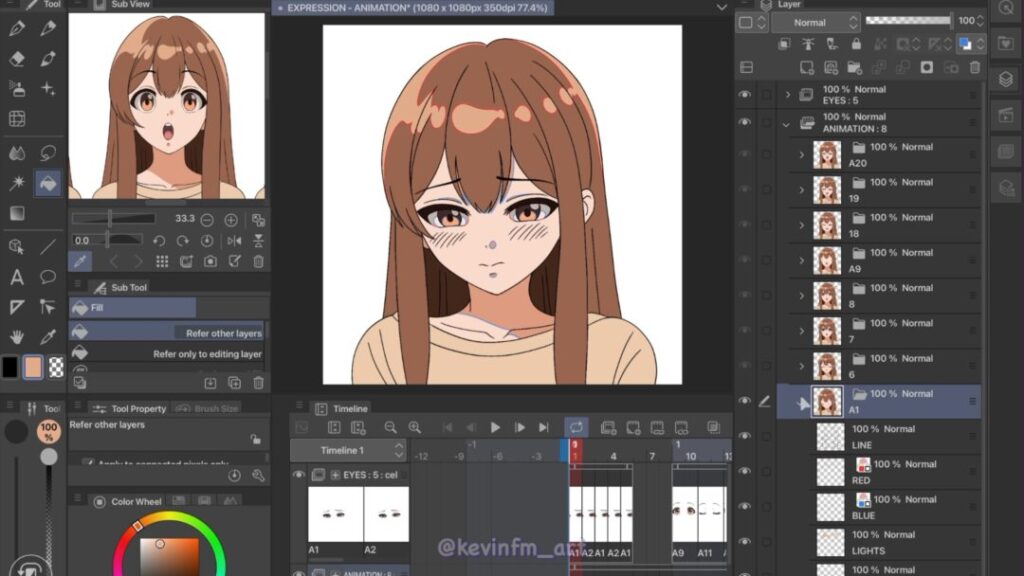Pick the Gradient tool
Image resolution: width=1024 pixels, height=576 pixels.
tap(17, 213)
